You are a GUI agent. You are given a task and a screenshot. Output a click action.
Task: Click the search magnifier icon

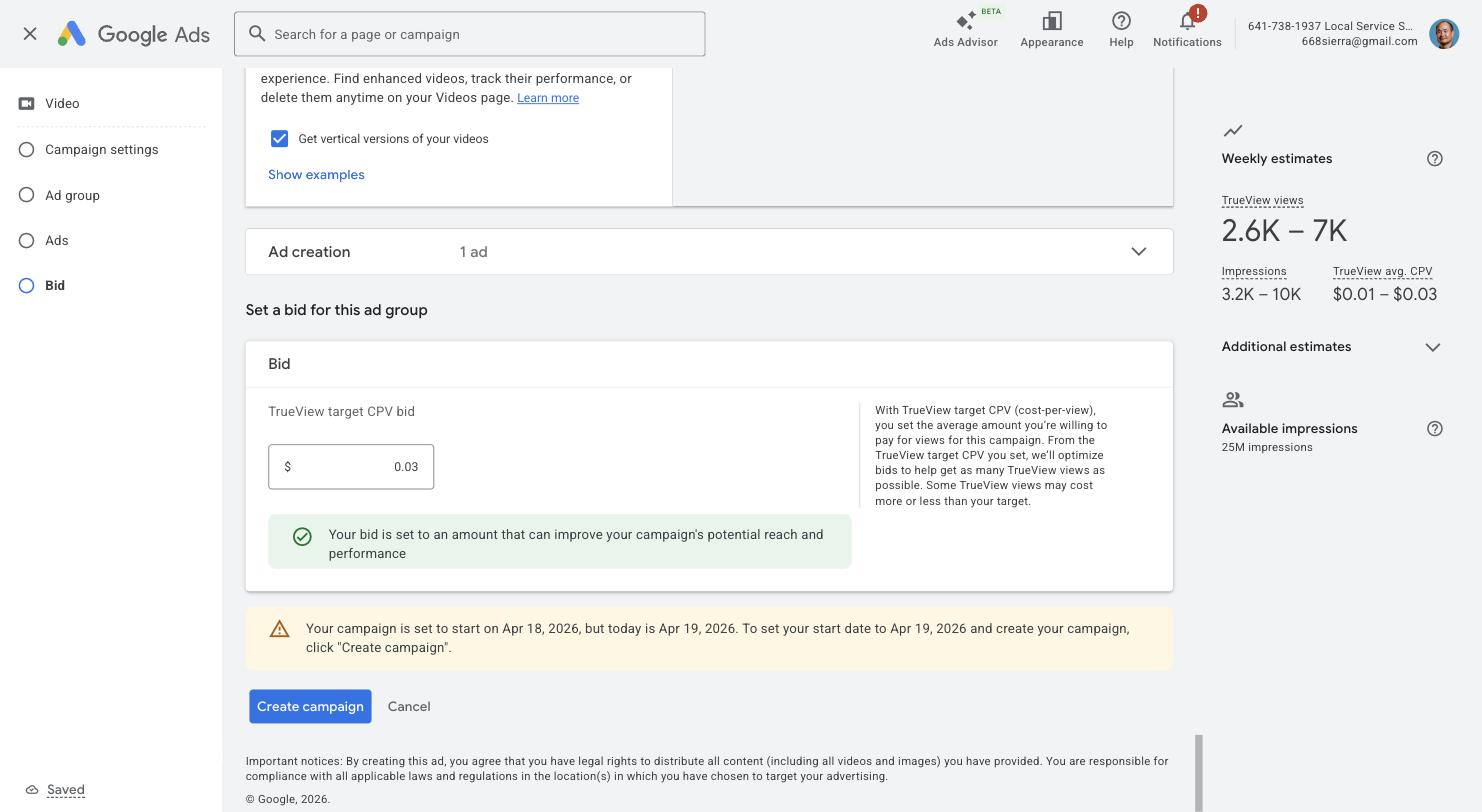[257, 33]
